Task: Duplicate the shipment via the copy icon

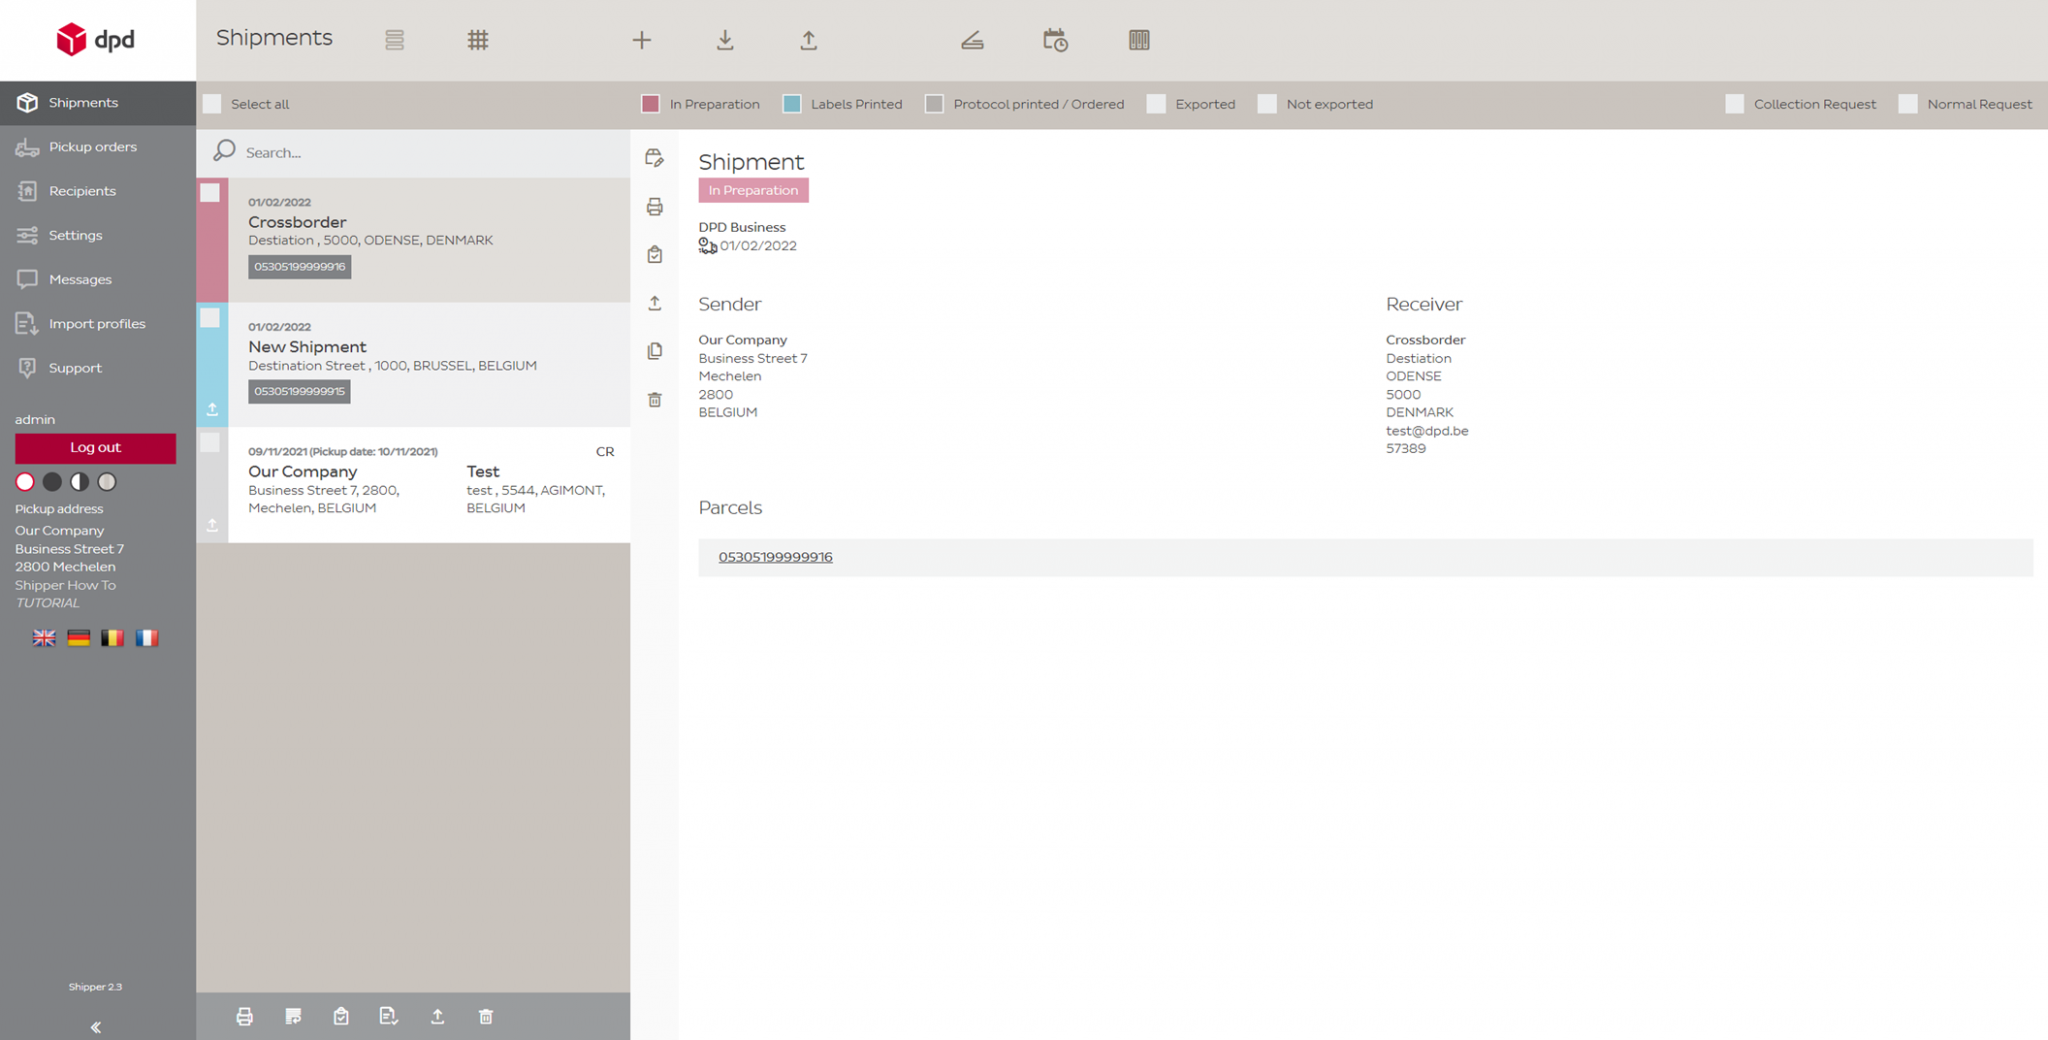Action: [x=655, y=351]
